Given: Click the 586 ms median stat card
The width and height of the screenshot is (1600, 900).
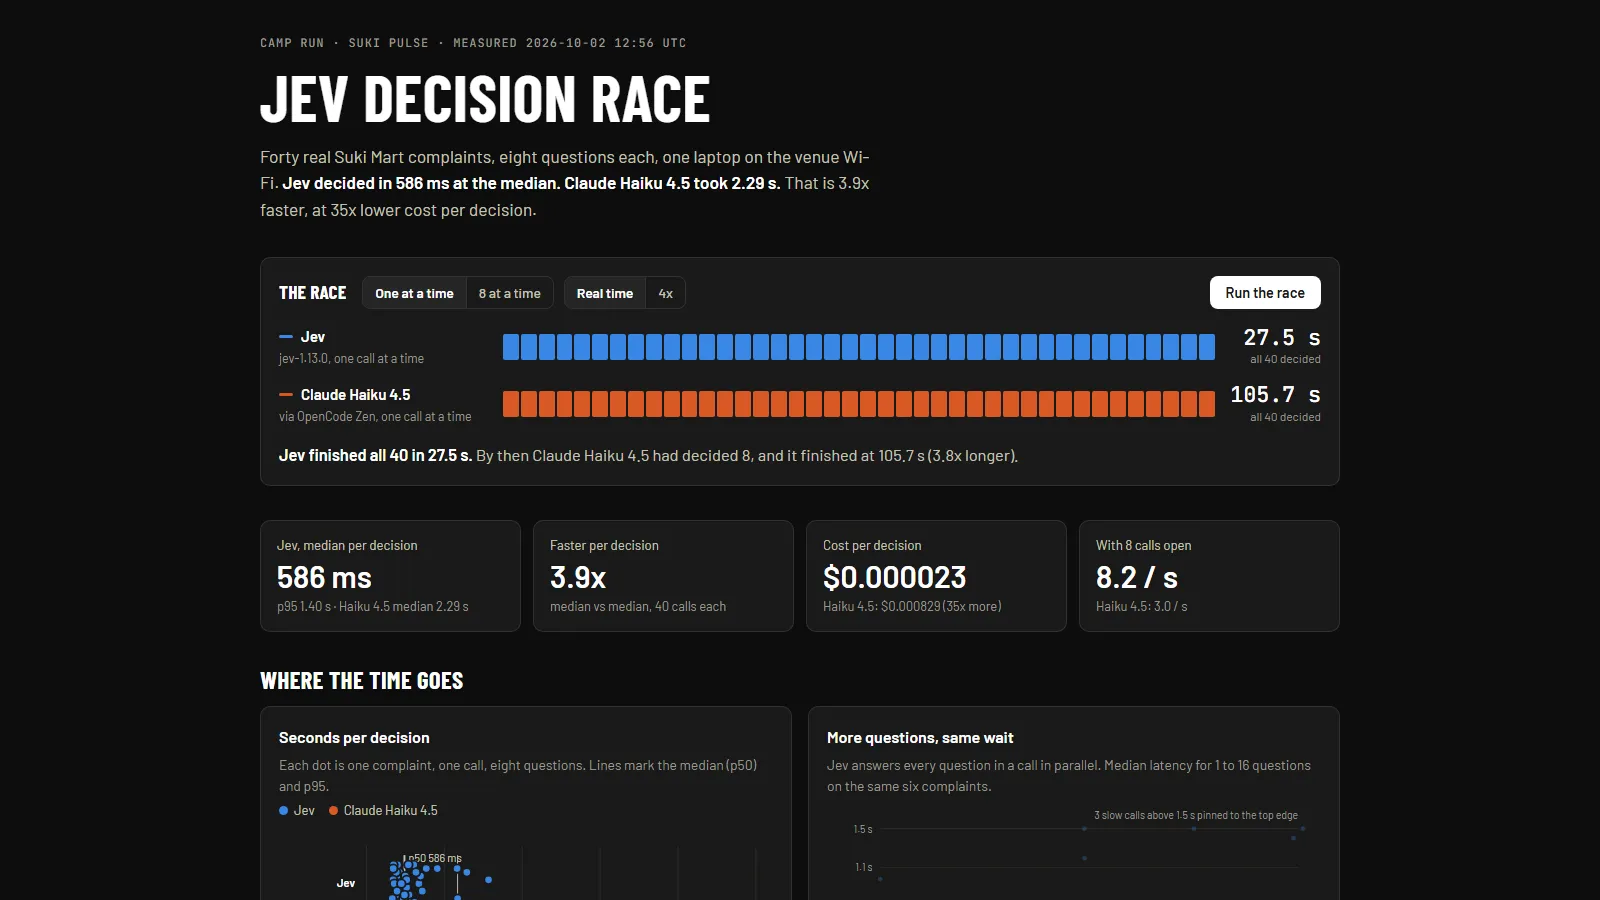Looking at the screenshot, I should tap(390, 576).
